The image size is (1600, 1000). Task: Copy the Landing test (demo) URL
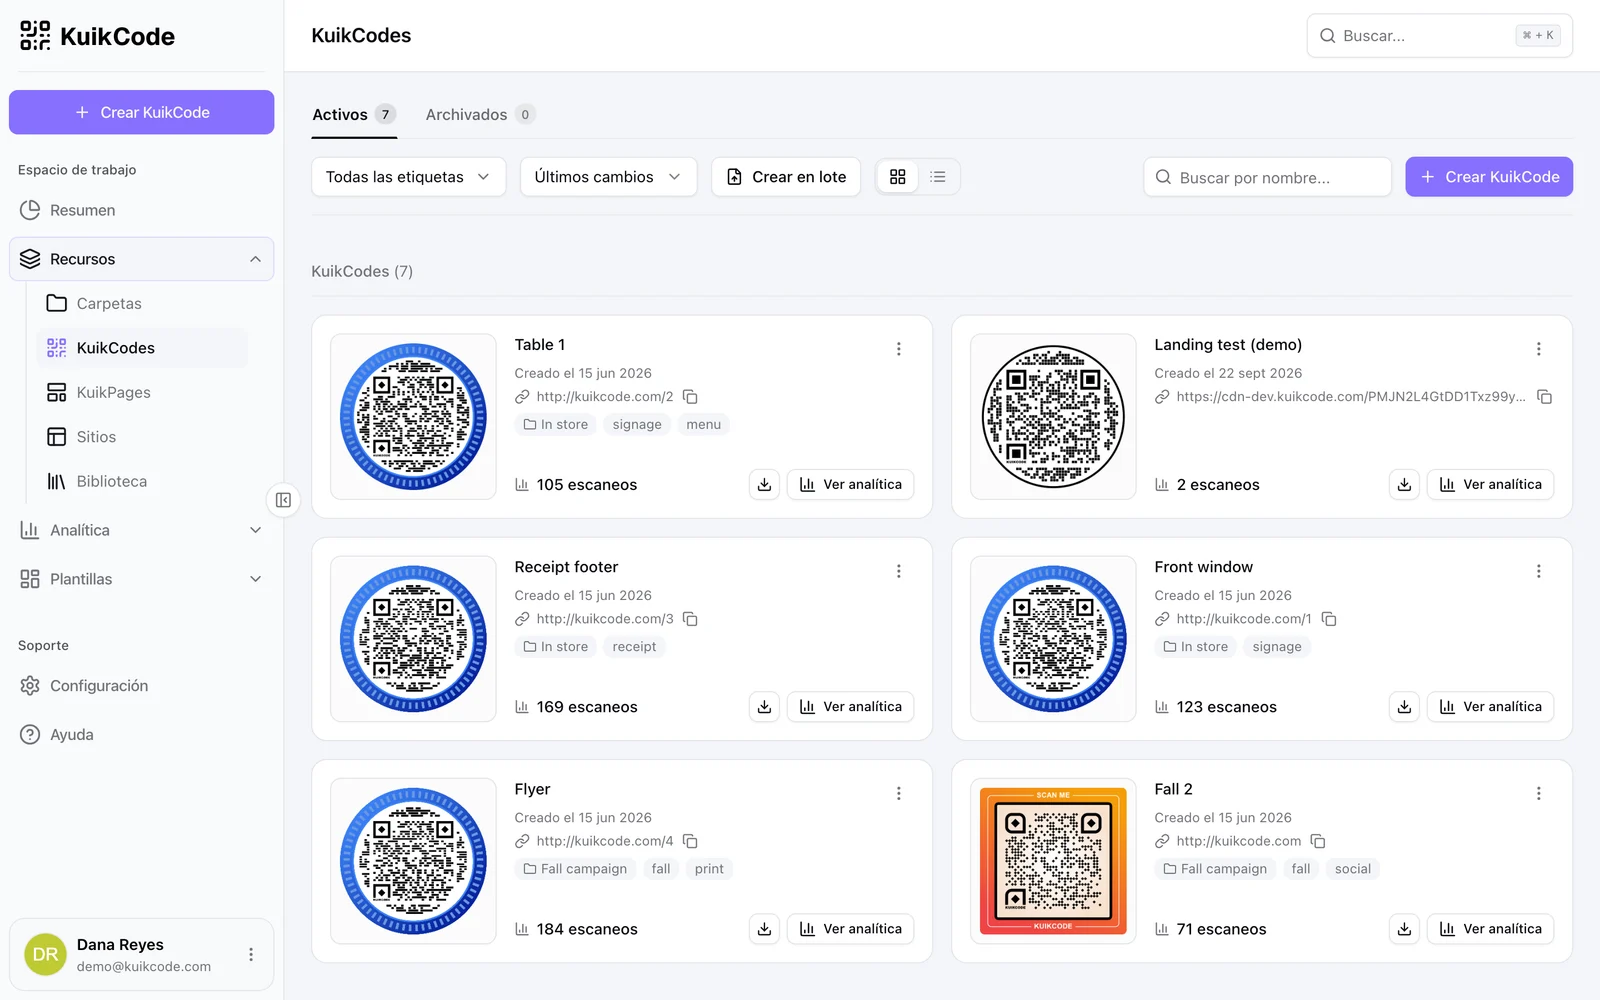click(1544, 397)
